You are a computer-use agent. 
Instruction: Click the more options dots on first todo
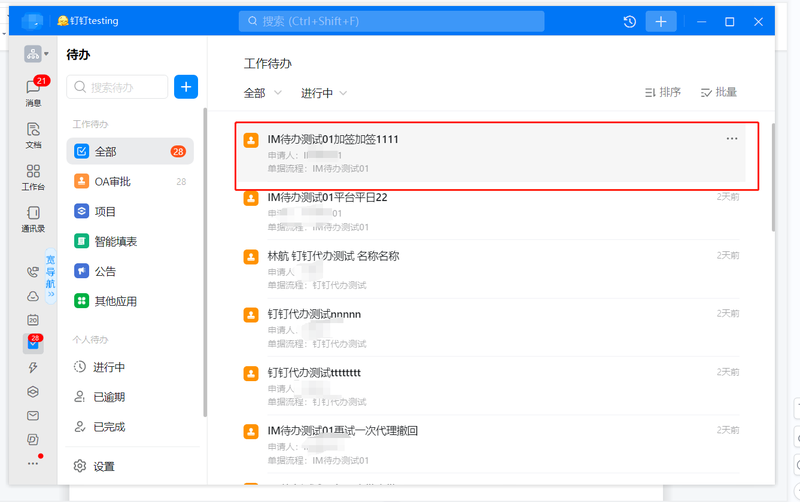click(732, 139)
